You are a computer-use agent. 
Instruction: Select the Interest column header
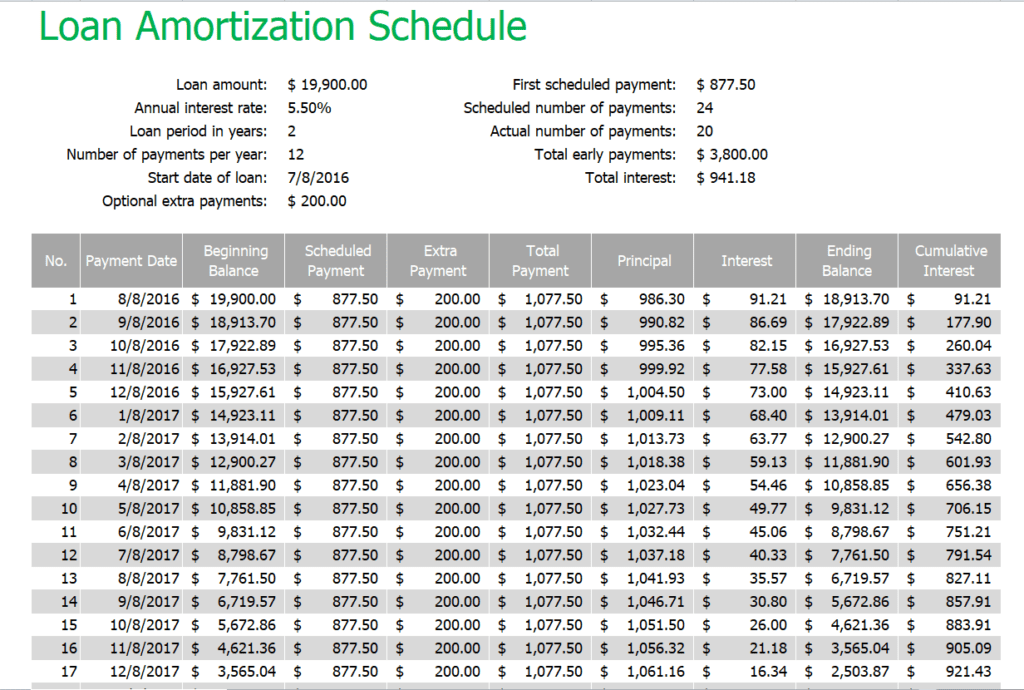(745, 260)
